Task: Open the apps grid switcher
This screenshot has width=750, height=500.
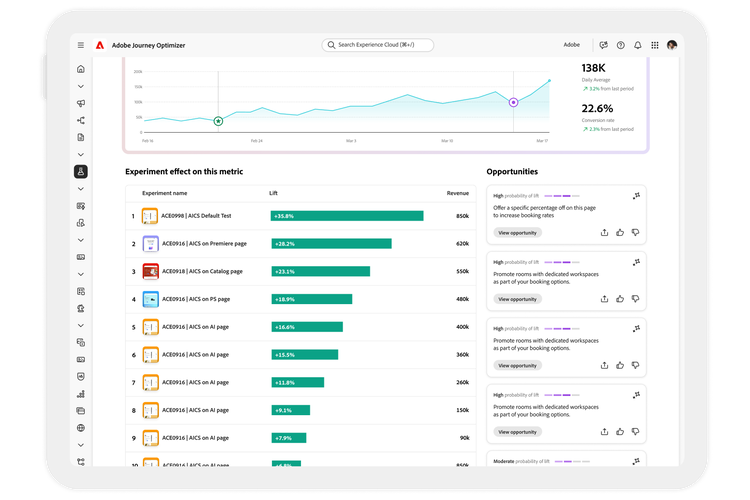Action: pyautogui.click(x=655, y=45)
